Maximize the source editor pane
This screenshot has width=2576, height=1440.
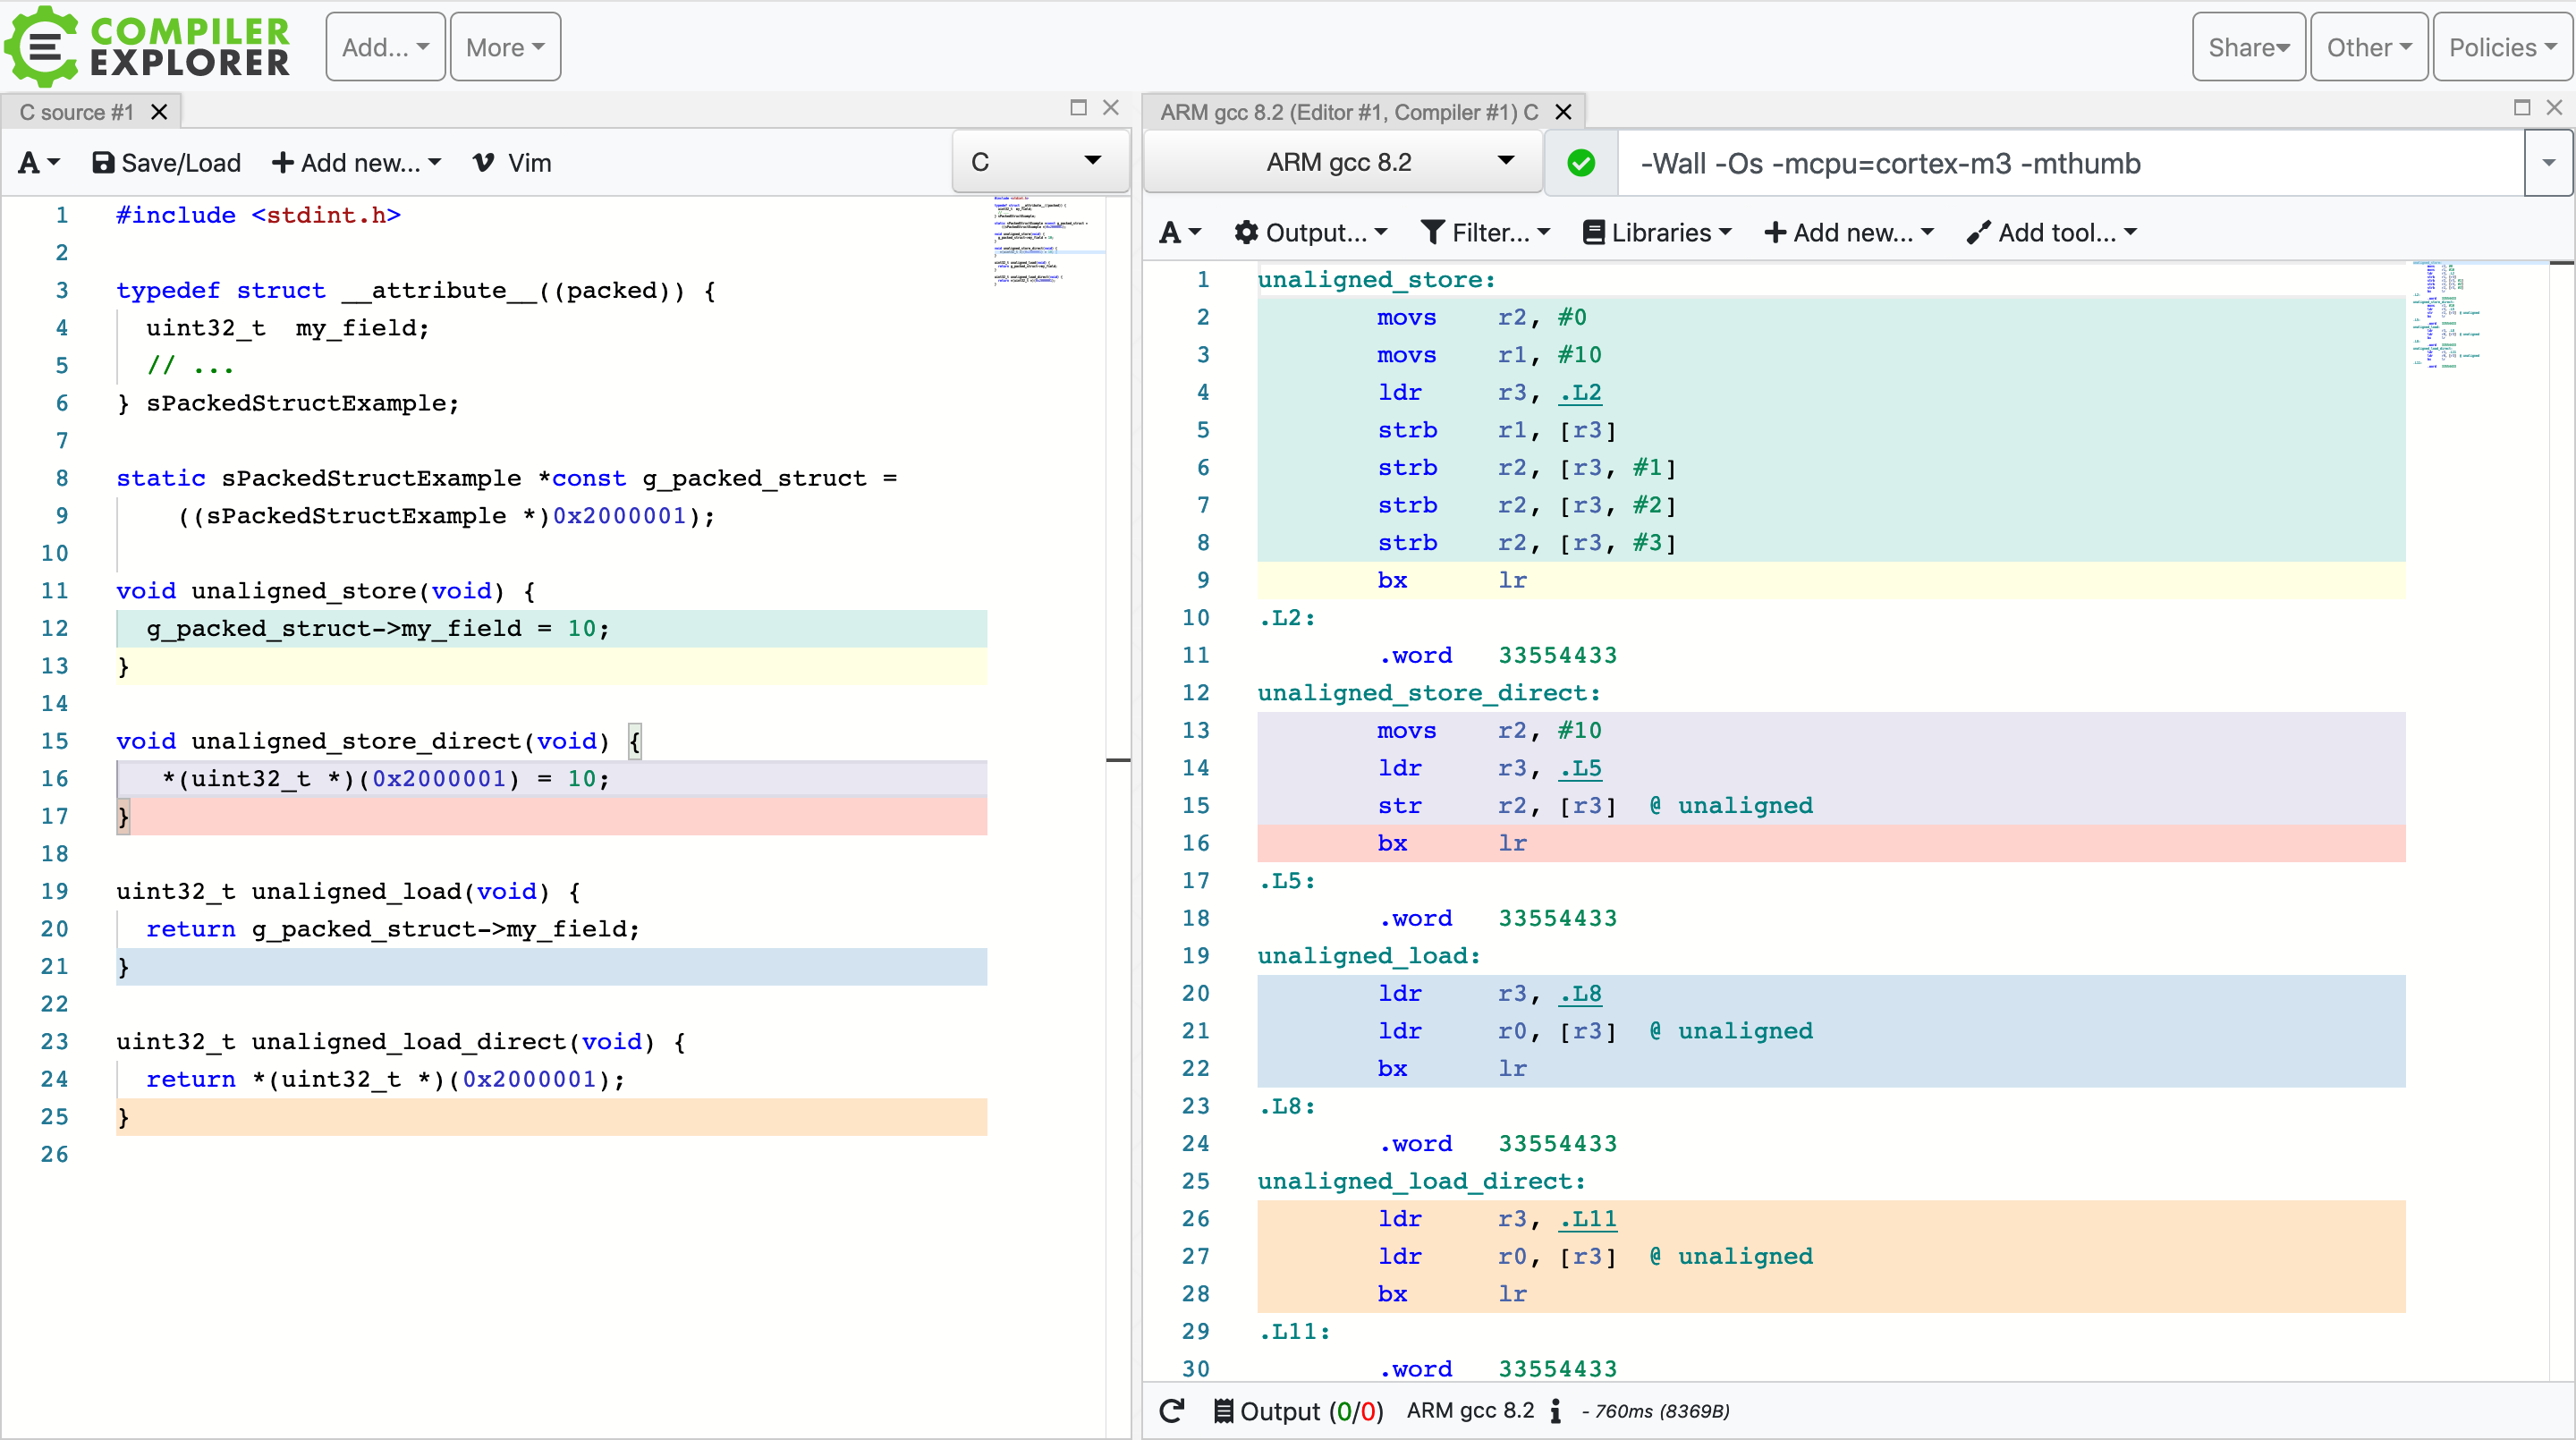(x=1078, y=107)
